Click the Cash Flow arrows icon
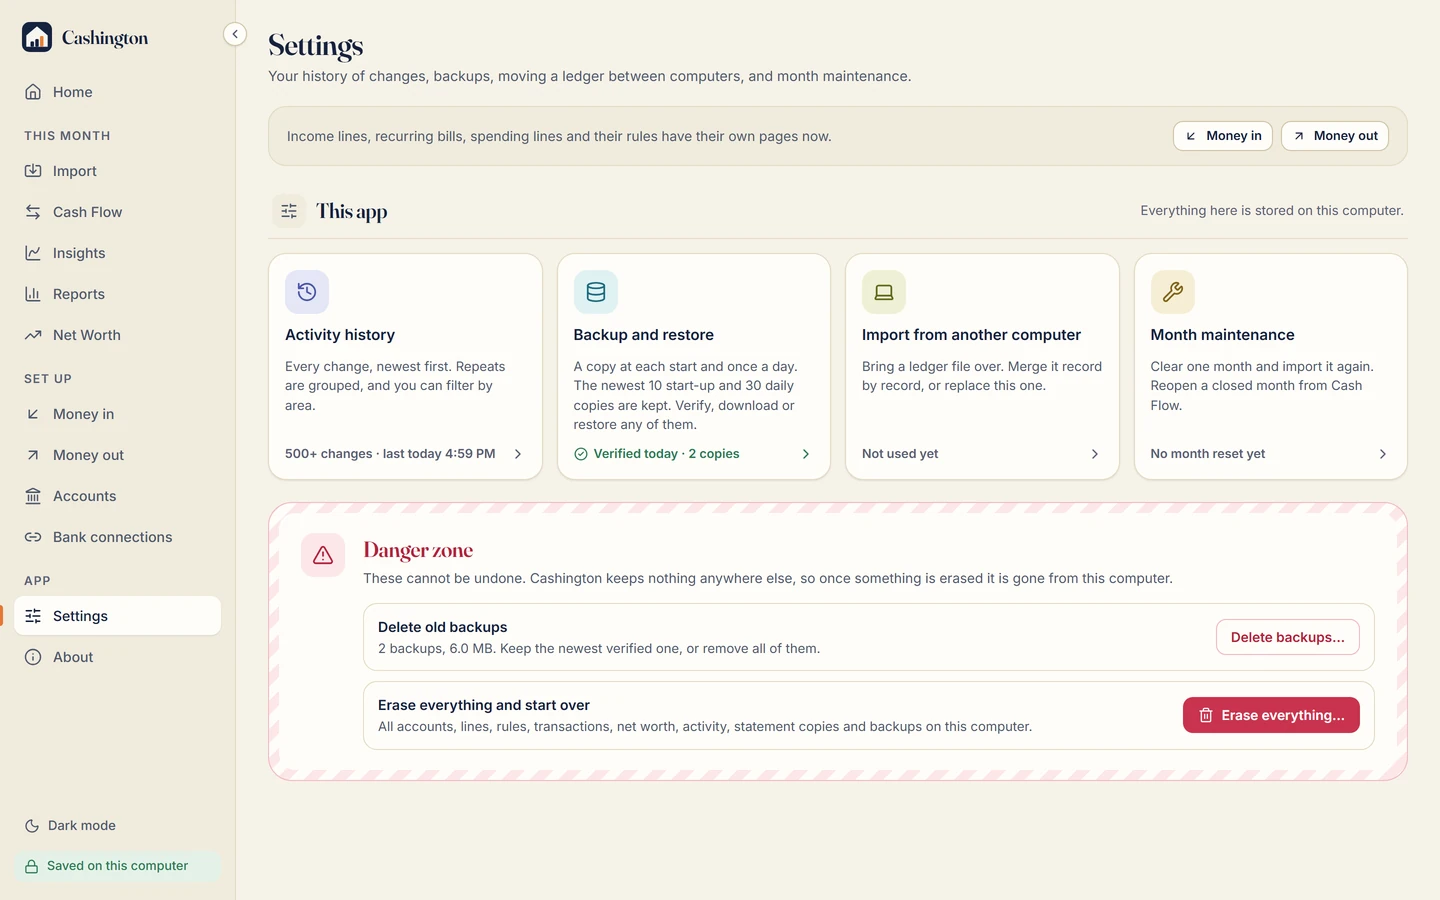The height and width of the screenshot is (900, 1440). (33, 212)
